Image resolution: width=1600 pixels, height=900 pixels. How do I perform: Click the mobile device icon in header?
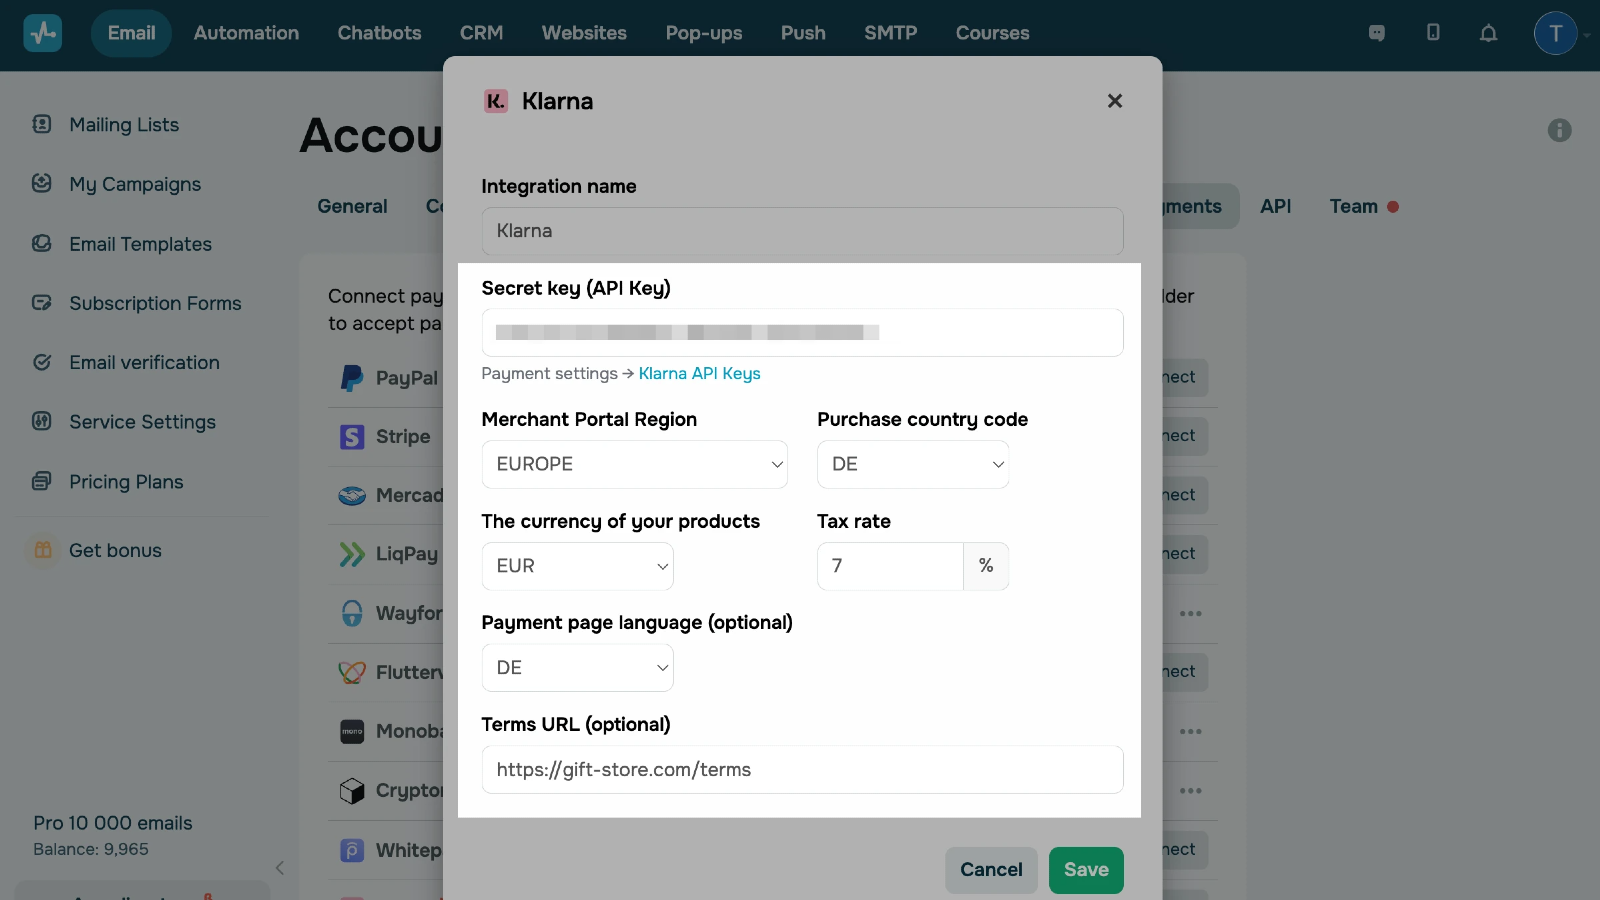pos(1433,33)
